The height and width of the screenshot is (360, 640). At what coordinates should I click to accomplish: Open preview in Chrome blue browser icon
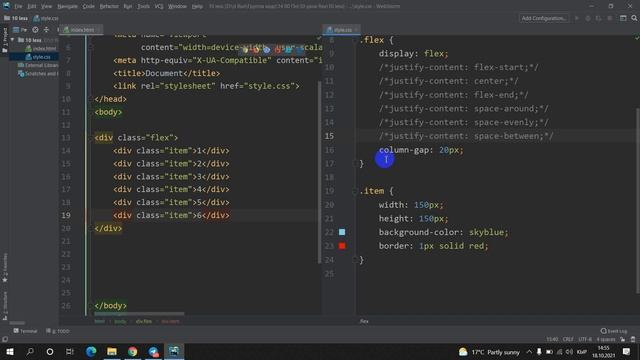[267, 50]
